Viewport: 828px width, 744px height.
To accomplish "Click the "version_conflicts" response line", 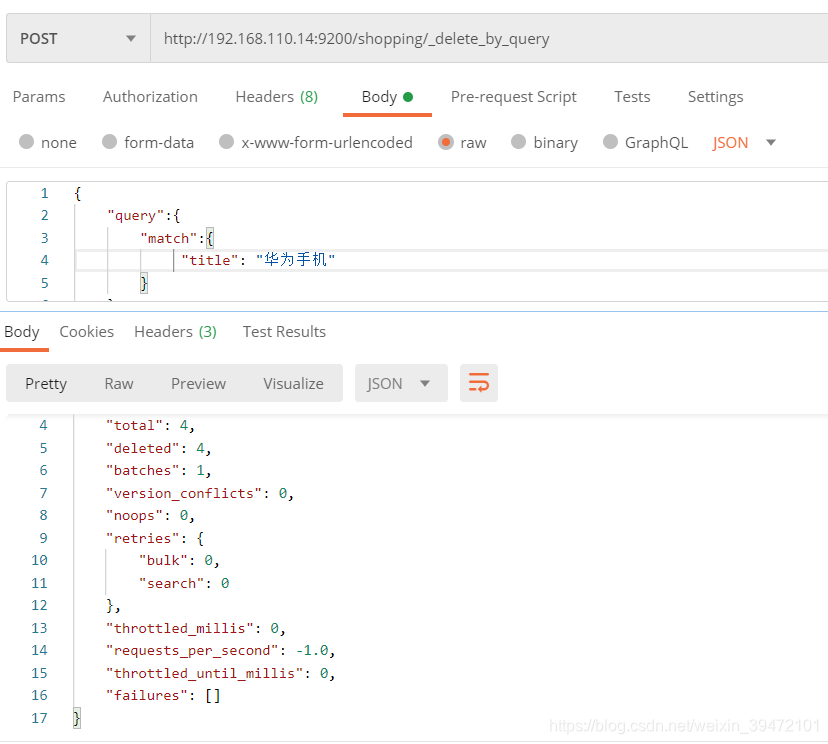I will pos(200,493).
